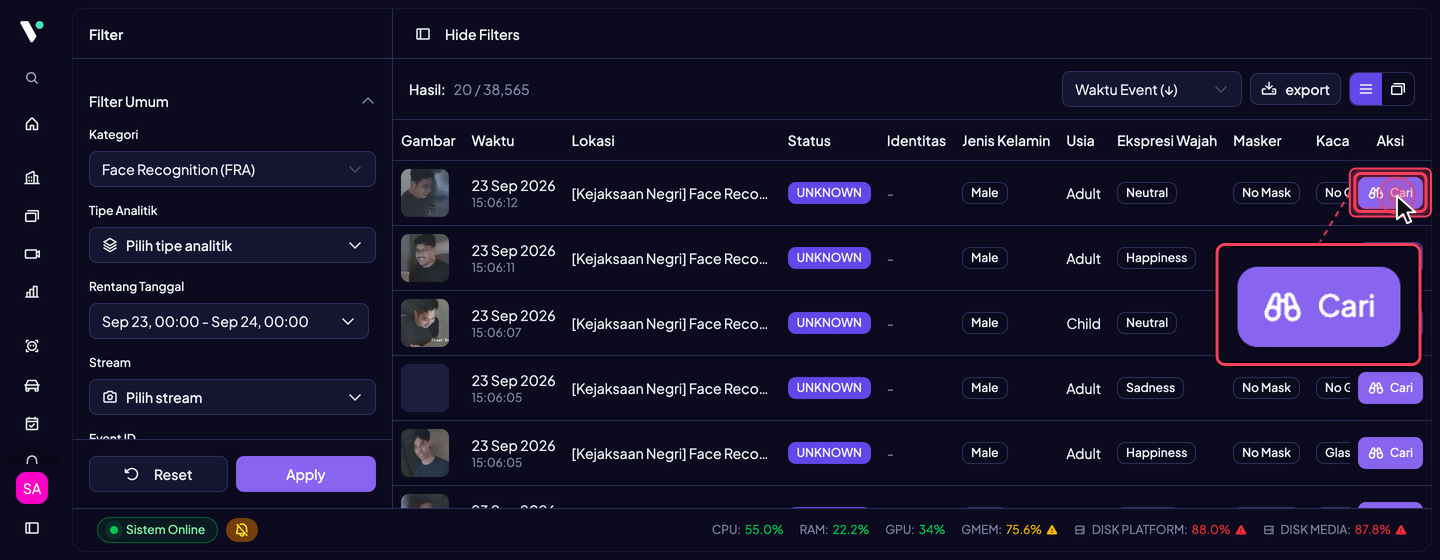1440x560 pixels.
Task: Open the Pilih stream dropdown
Action: pyautogui.click(x=232, y=397)
